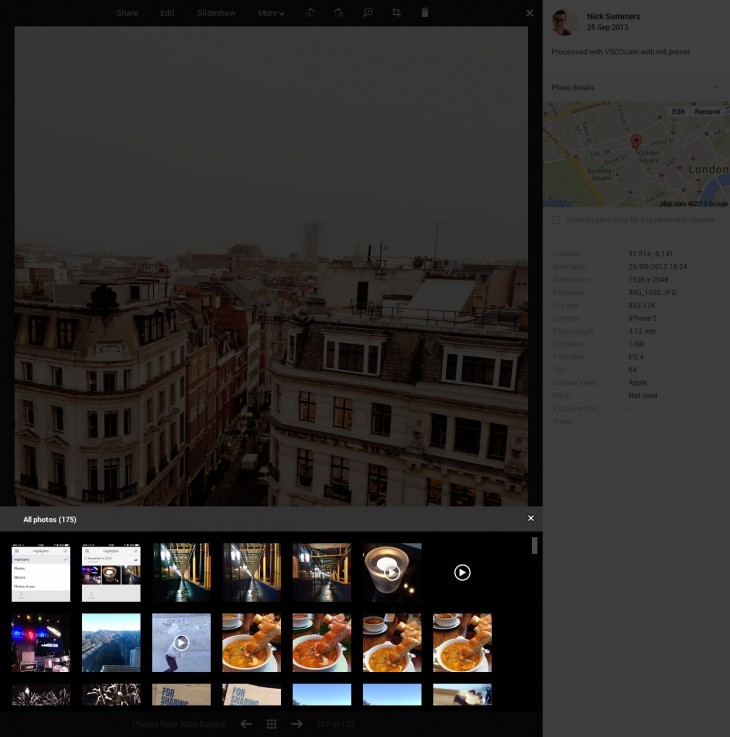Click the Photos from Auto-Backup link
The width and height of the screenshot is (730, 737).
click(x=180, y=724)
